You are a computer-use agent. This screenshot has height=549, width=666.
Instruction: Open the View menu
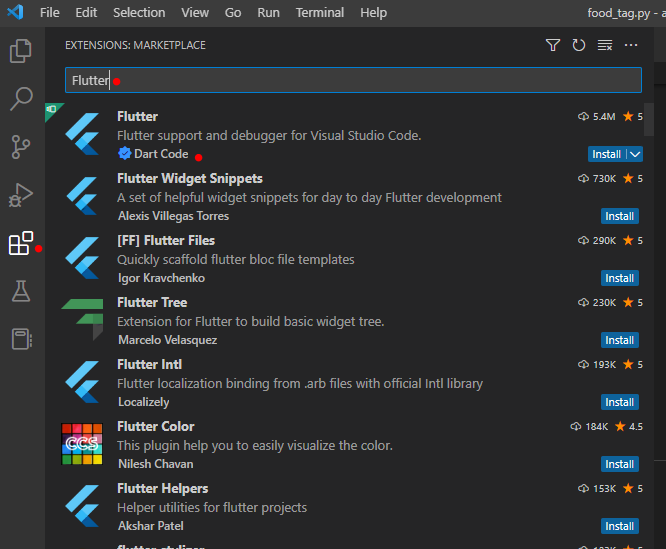pyautogui.click(x=195, y=13)
